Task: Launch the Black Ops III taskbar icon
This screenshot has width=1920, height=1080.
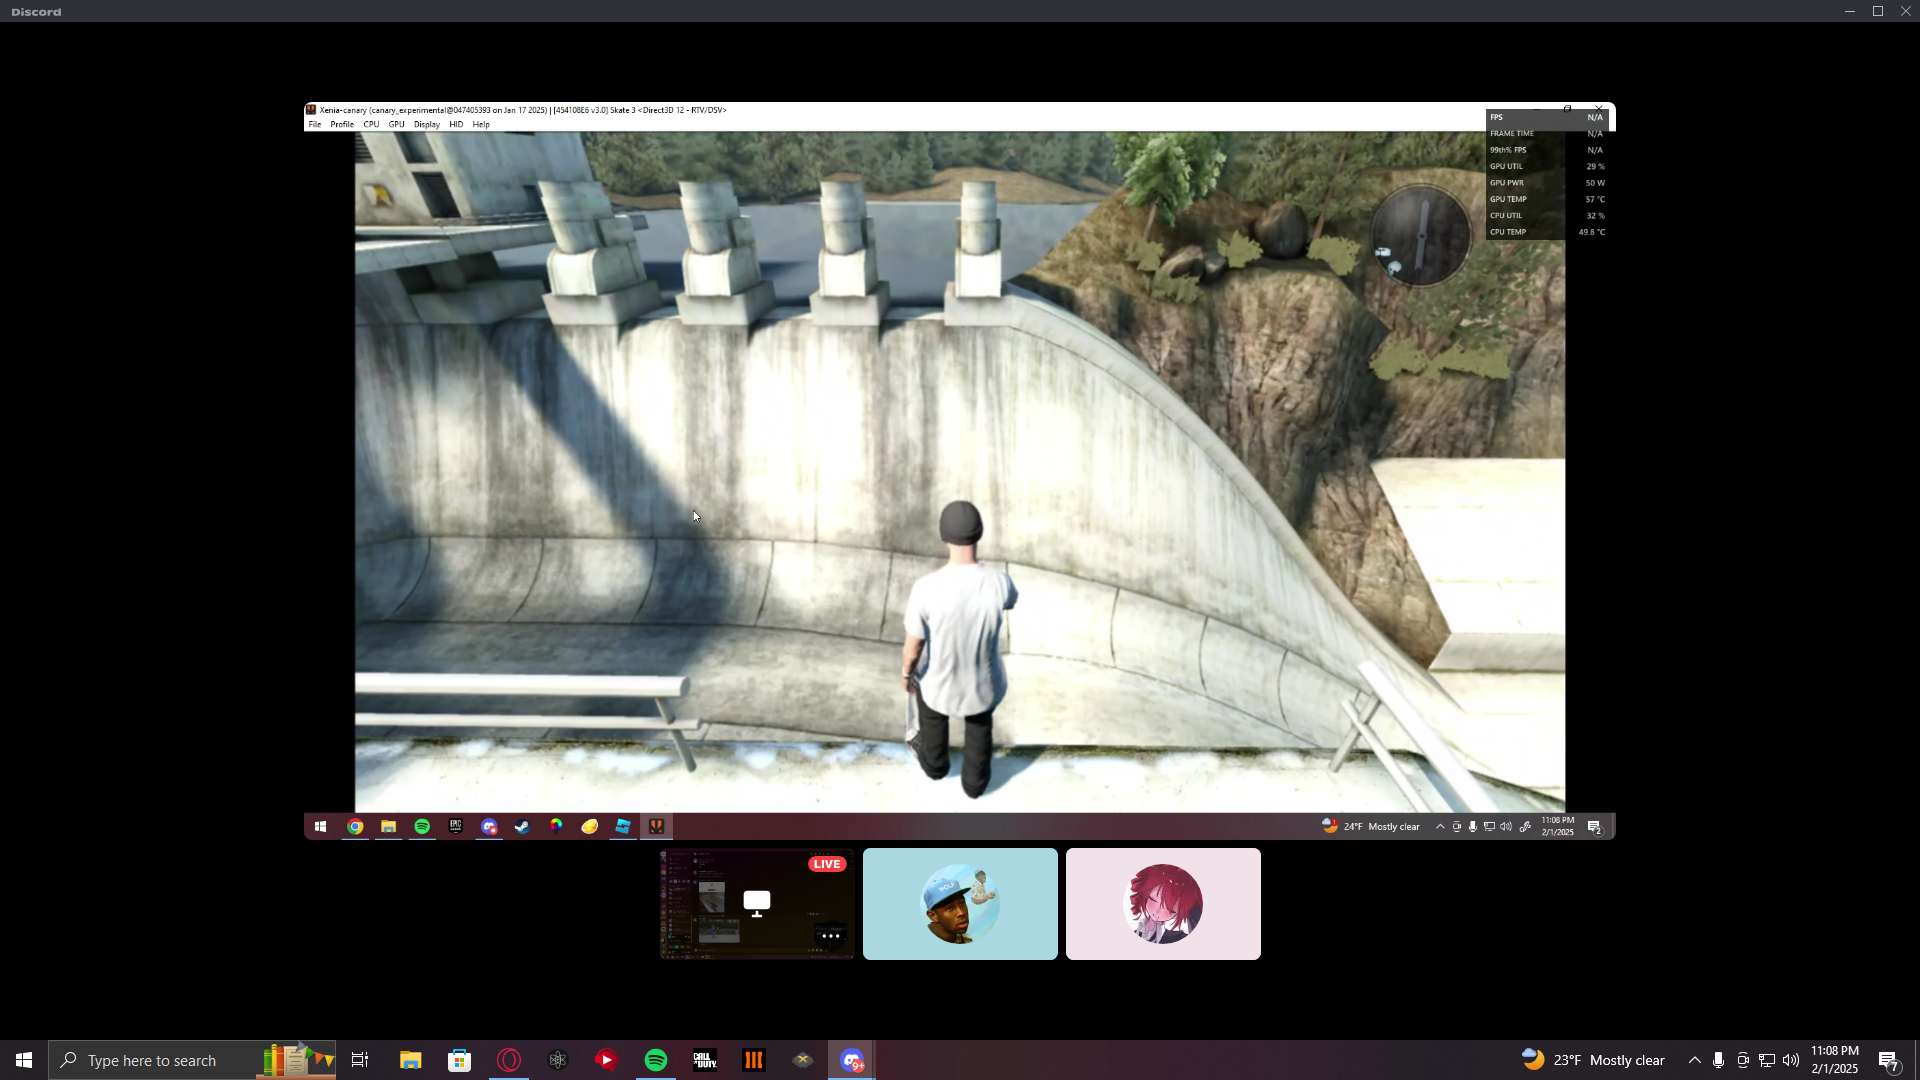Action: (x=754, y=1060)
